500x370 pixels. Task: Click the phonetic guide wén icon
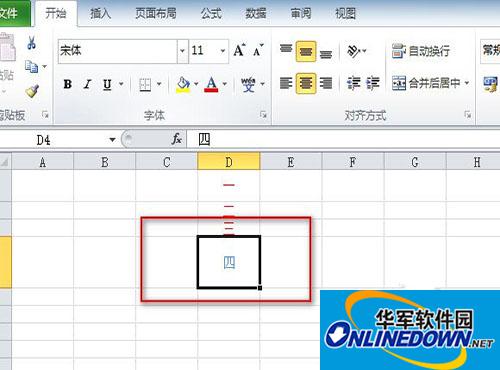[x=248, y=84]
